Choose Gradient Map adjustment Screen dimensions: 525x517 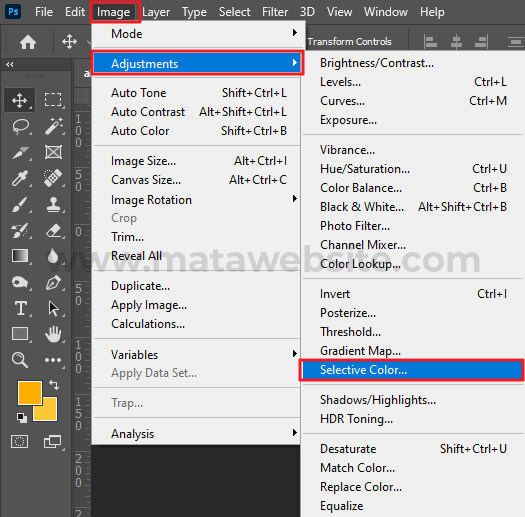coord(413,351)
